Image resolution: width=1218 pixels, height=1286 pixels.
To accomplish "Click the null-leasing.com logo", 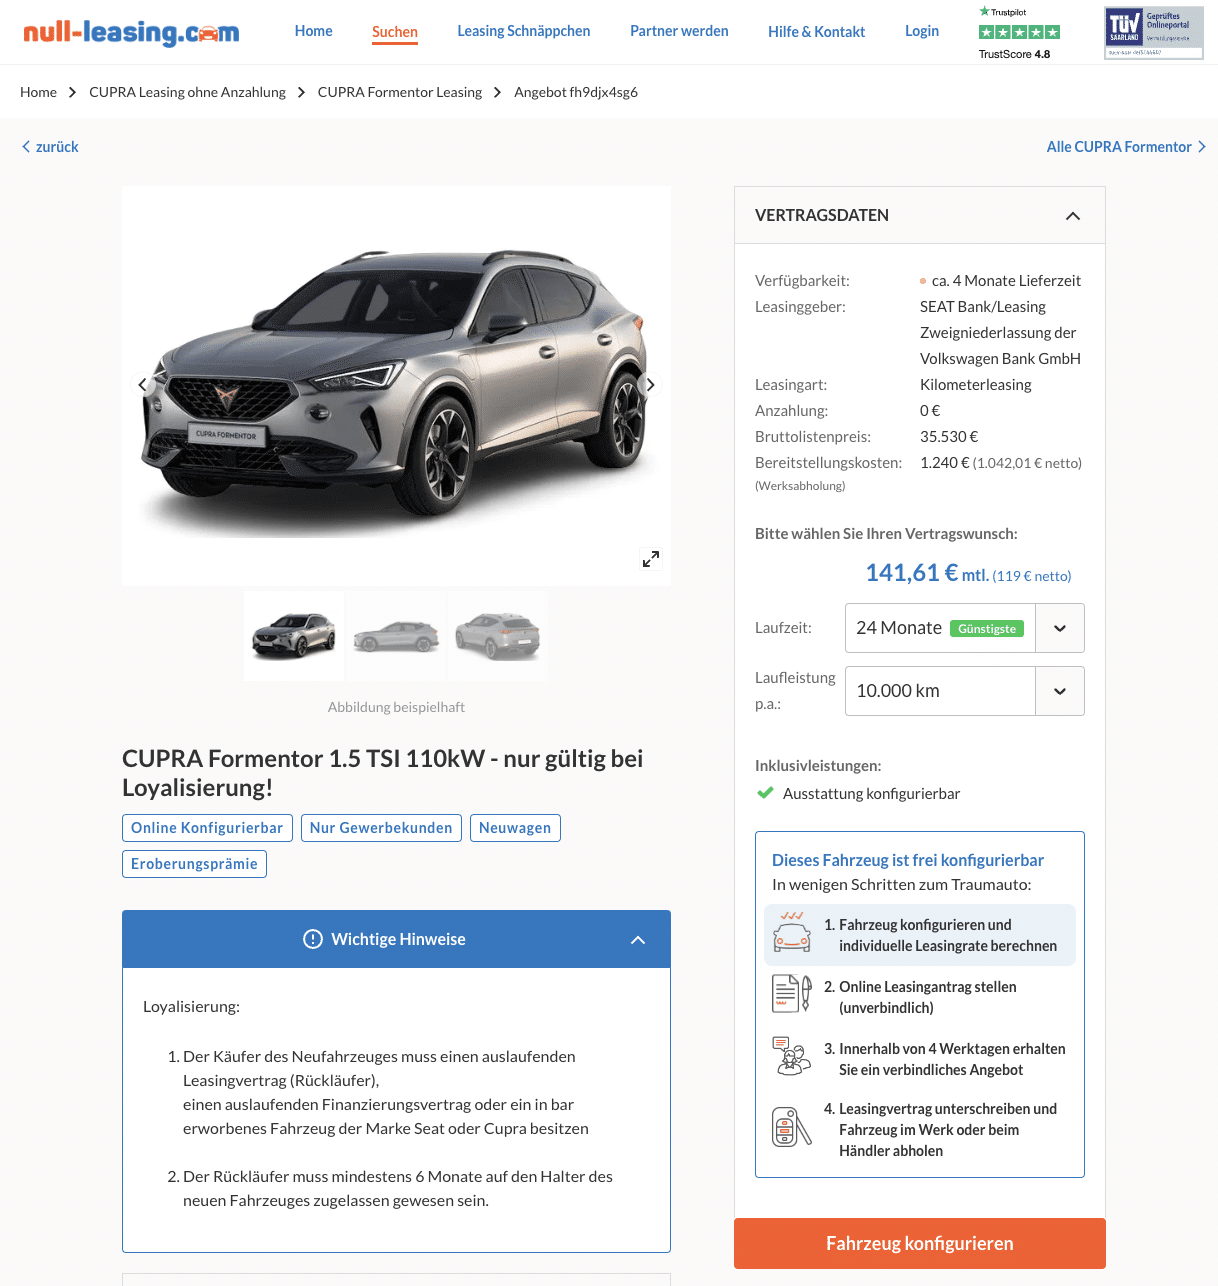I will point(131,32).
